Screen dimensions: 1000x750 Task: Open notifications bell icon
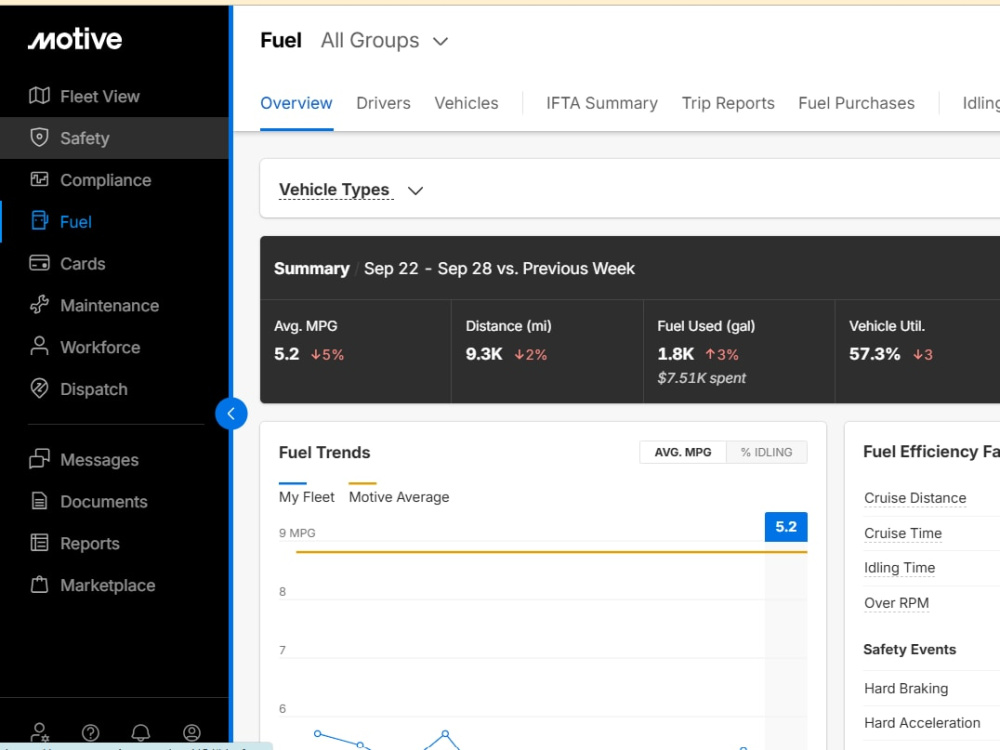(x=141, y=733)
